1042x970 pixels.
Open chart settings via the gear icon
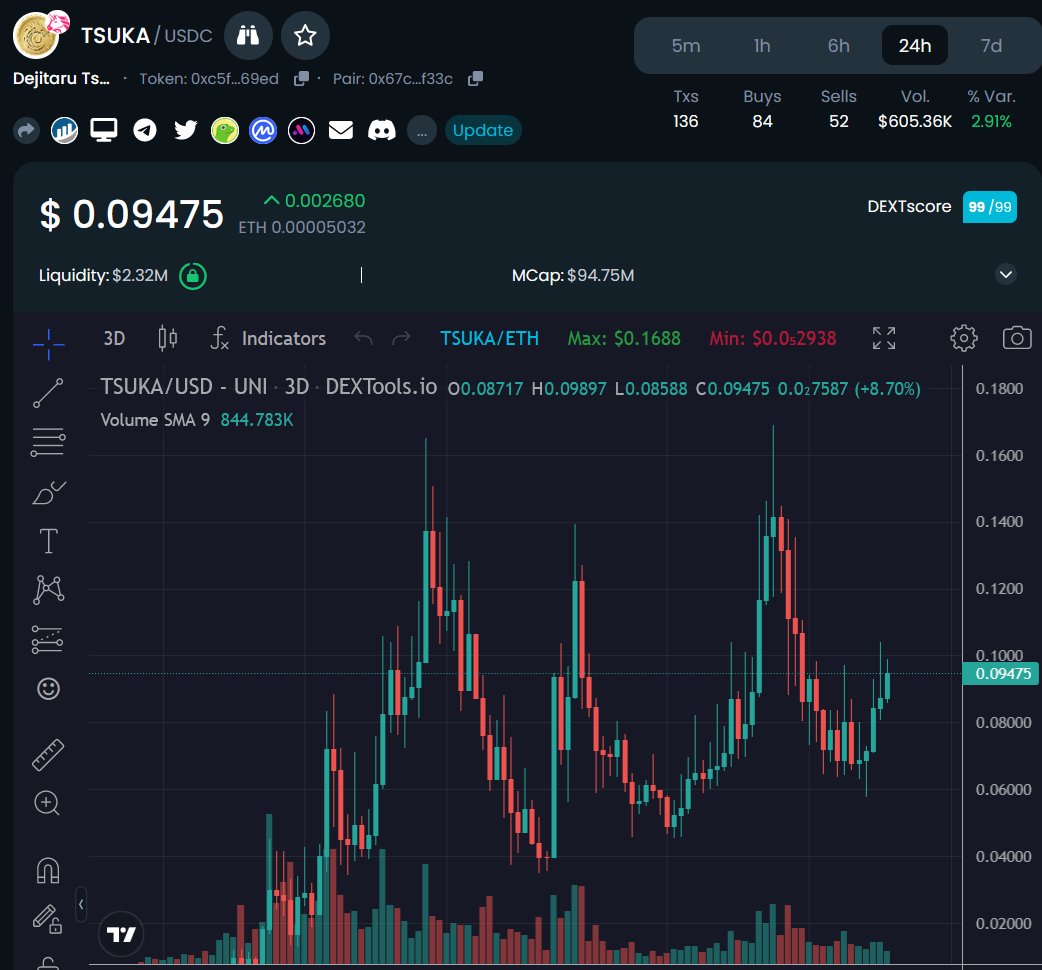click(963, 339)
